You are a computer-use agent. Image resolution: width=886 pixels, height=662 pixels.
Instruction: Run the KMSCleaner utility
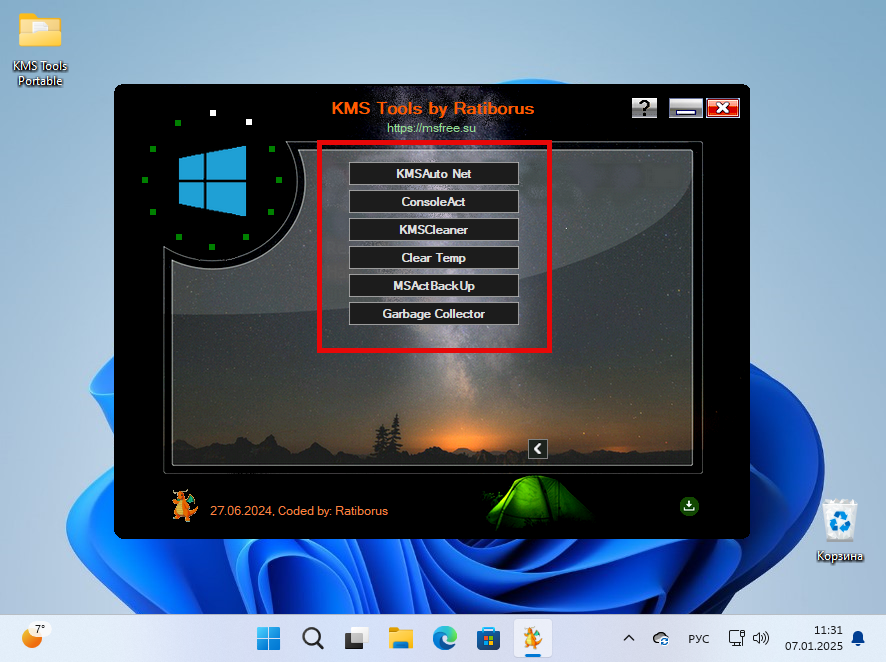pyautogui.click(x=433, y=230)
